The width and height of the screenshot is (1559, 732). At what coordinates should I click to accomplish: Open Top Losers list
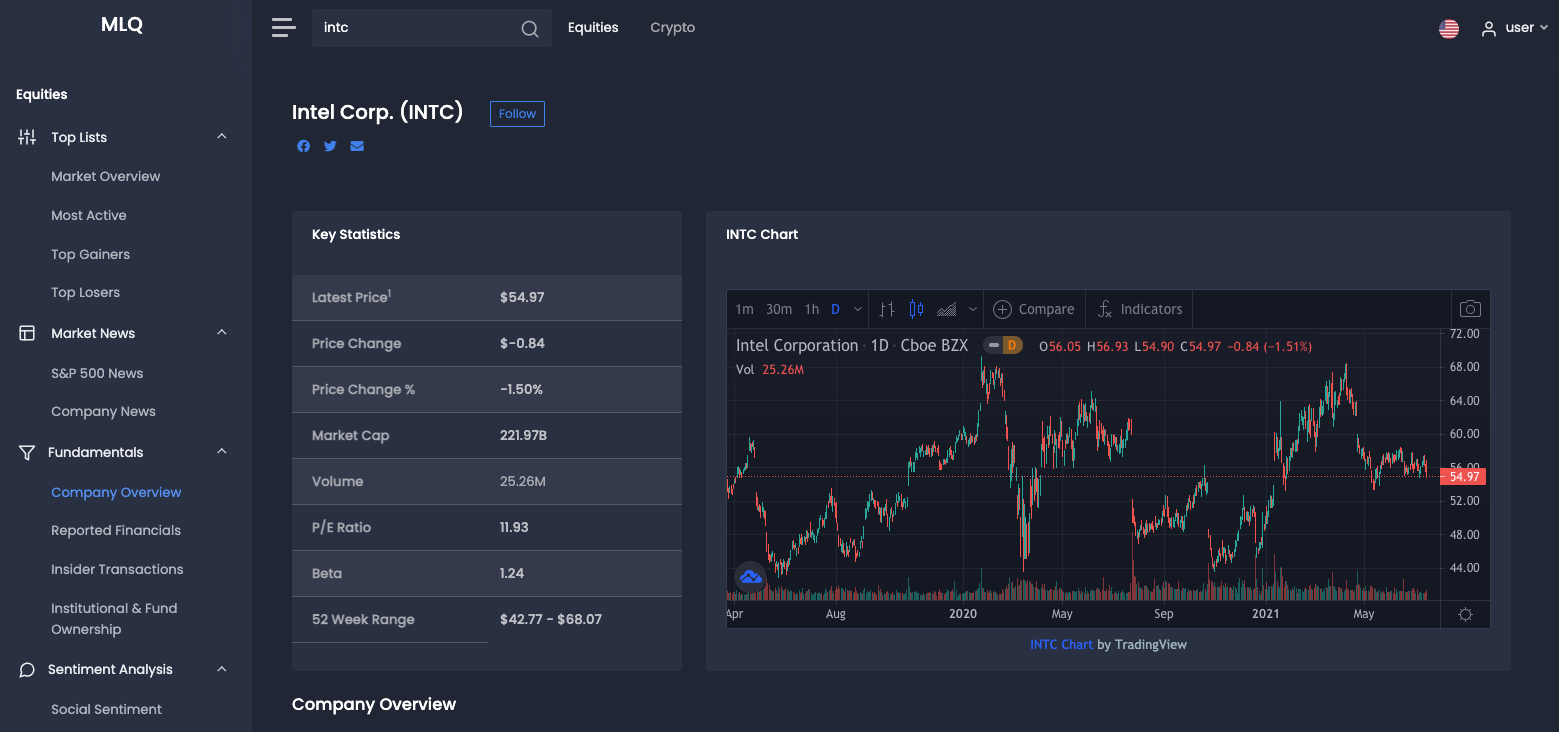(x=86, y=292)
